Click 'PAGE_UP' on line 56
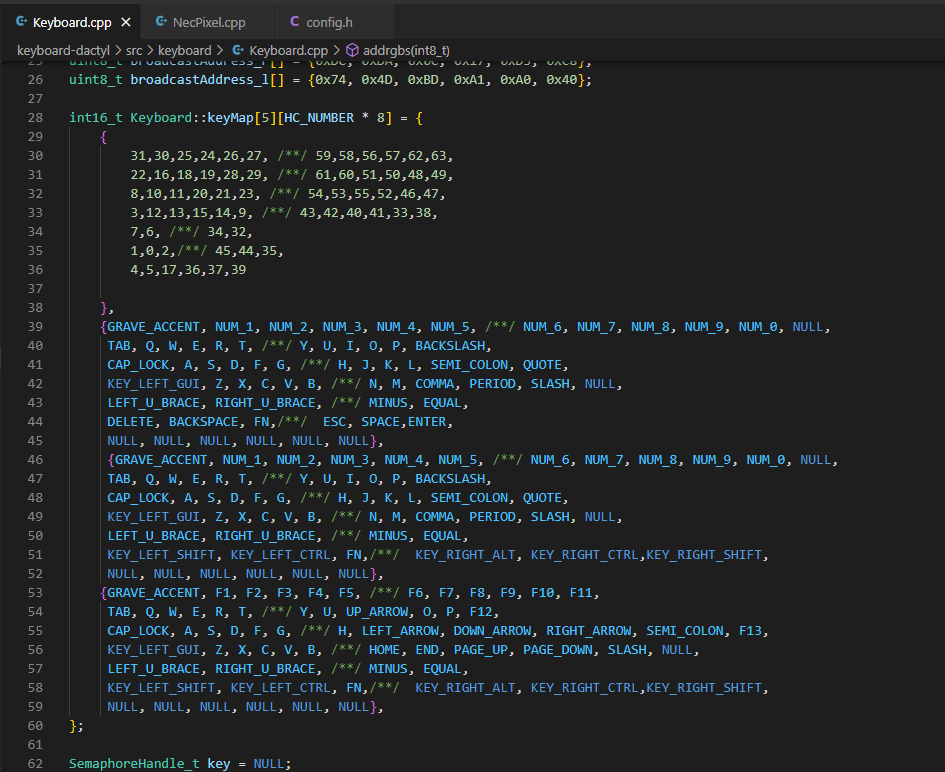The height and width of the screenshot is (772, 945). click(481, 650)
